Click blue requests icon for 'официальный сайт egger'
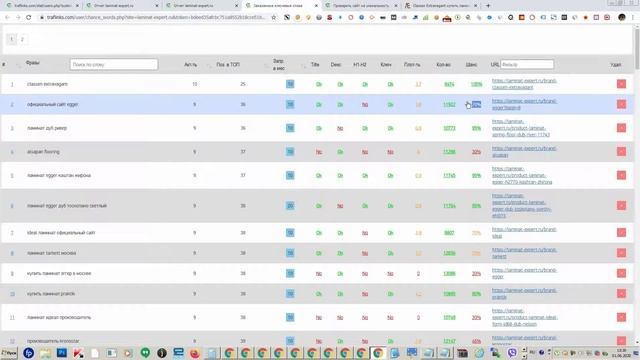Viewport: 640px width, 360px height. pos(290,104)
